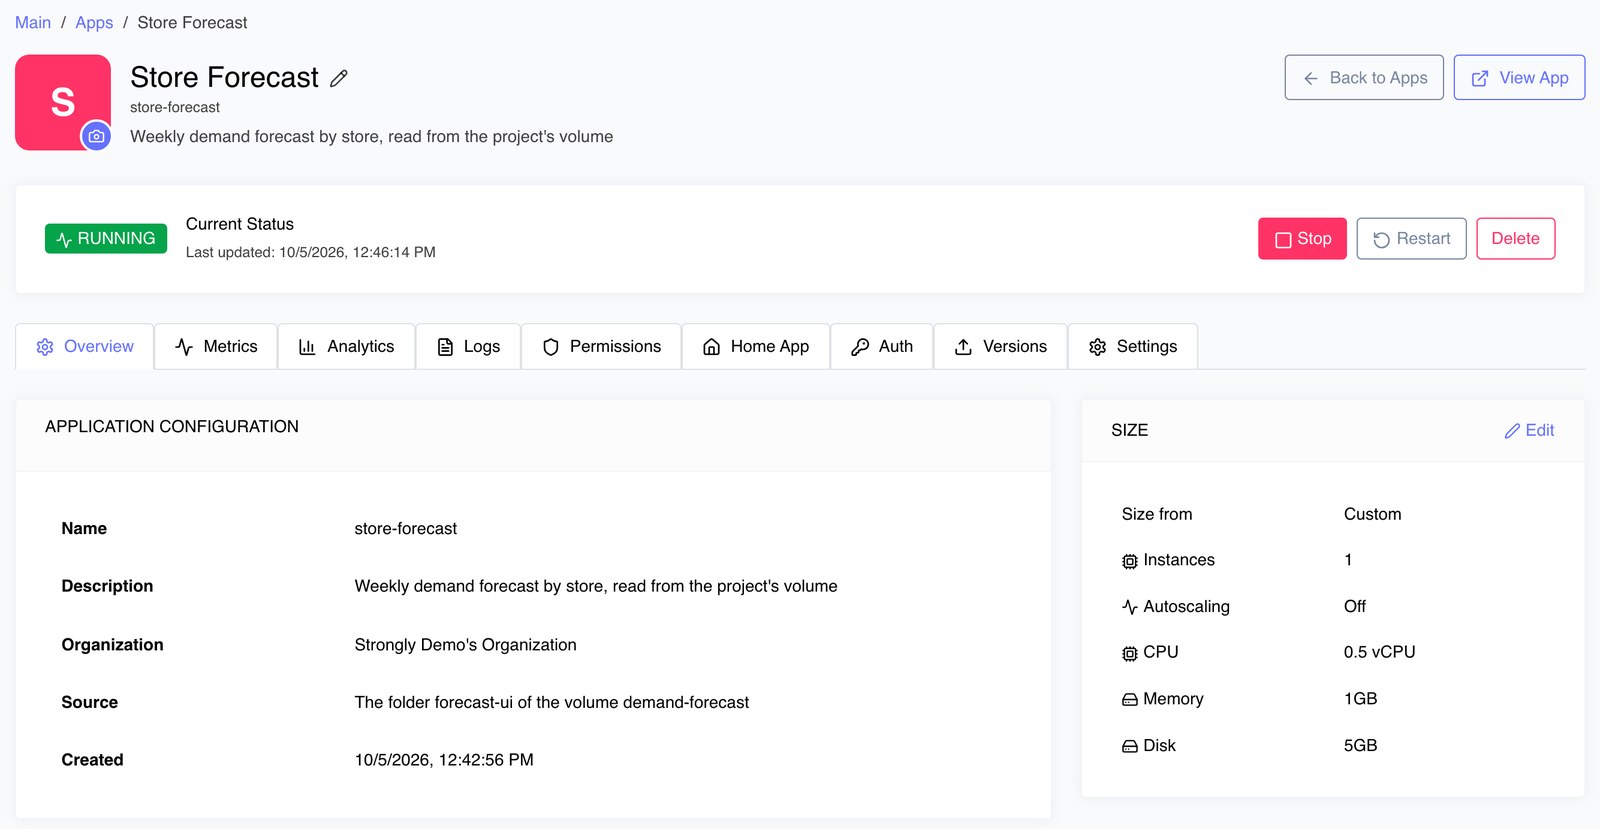1600x829 pixels.
Task: Open the Analytics tab
Action: (x=346, y=346)
